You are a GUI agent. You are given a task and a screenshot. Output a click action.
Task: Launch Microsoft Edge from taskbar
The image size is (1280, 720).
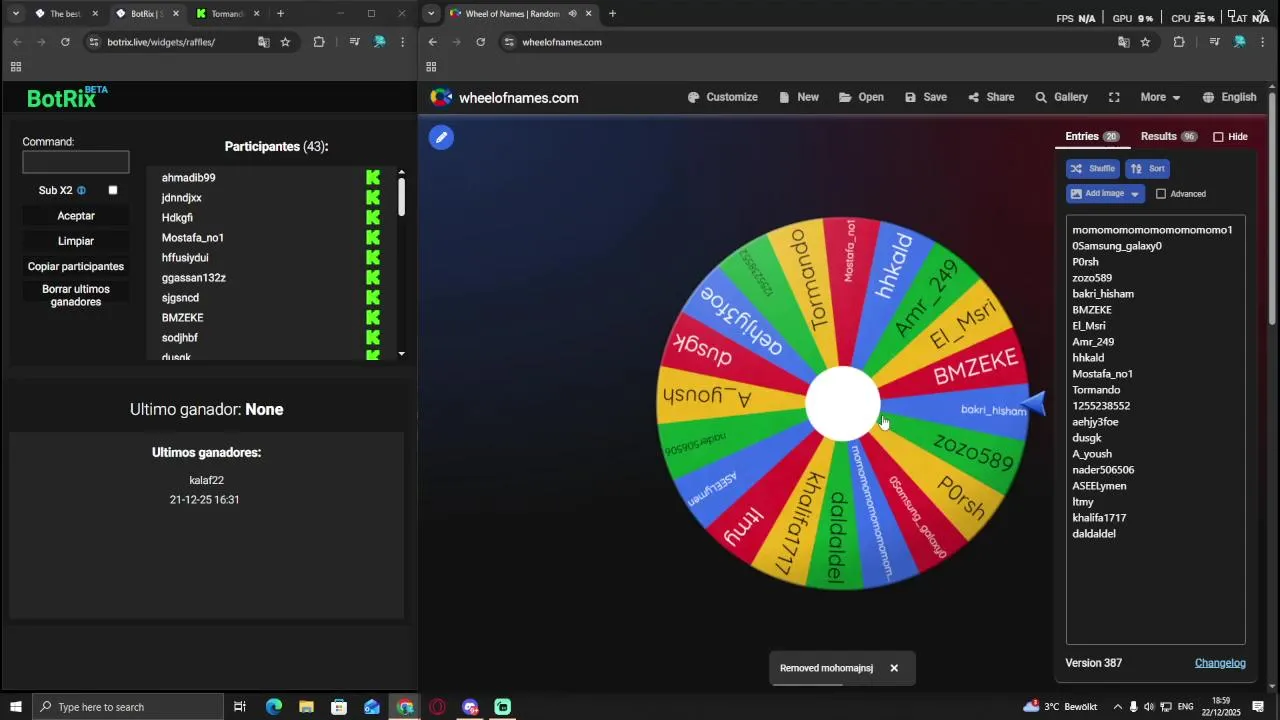coord(273,707)
